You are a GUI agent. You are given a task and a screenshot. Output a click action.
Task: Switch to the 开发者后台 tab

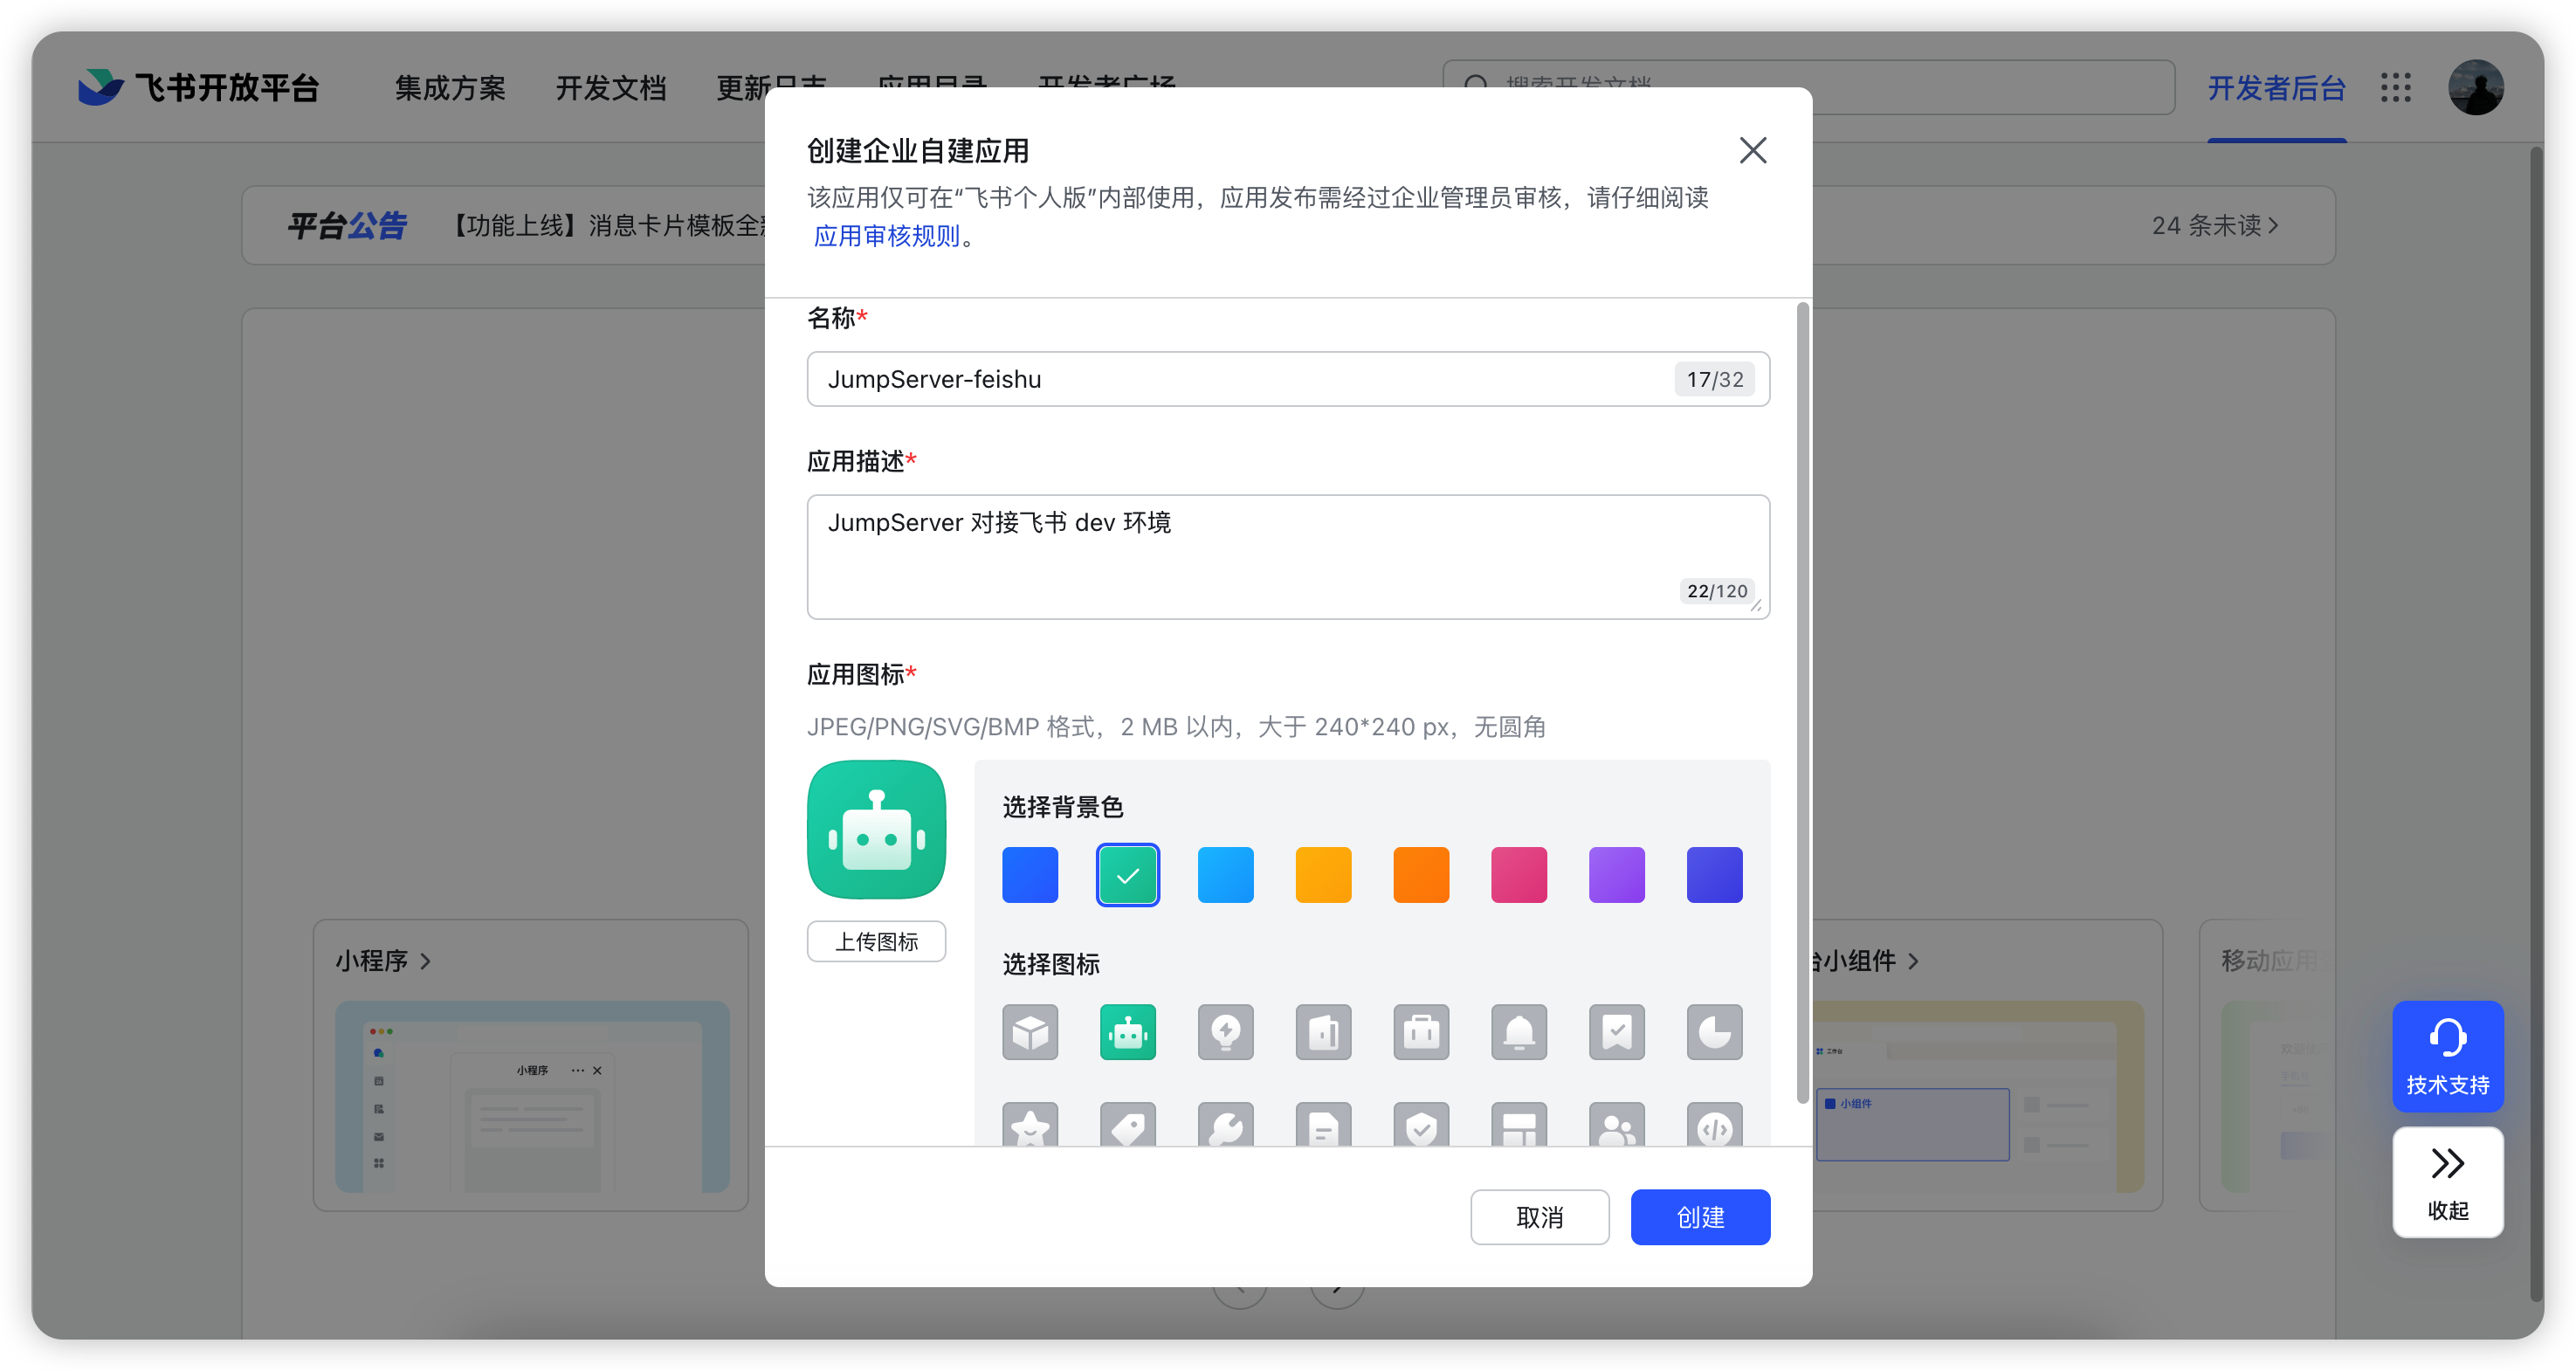(2276, 88)
